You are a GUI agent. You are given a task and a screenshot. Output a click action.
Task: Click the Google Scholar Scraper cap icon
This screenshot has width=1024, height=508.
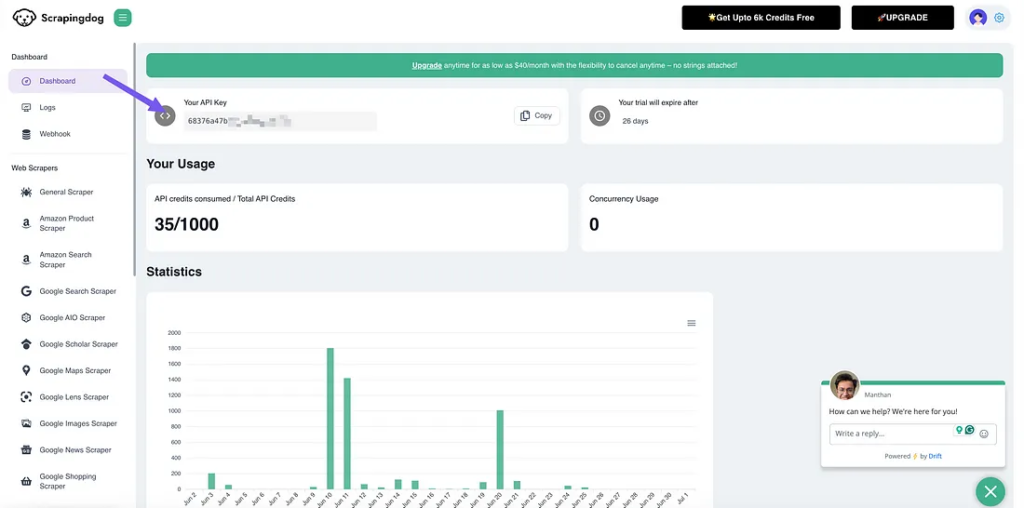click(26, 344)
